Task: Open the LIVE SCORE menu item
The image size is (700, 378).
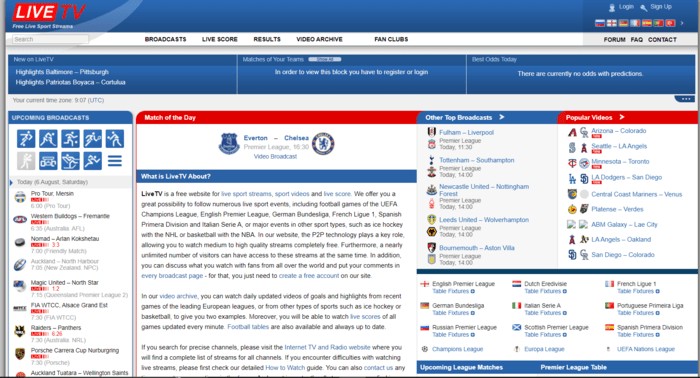Action: [220, 39]
